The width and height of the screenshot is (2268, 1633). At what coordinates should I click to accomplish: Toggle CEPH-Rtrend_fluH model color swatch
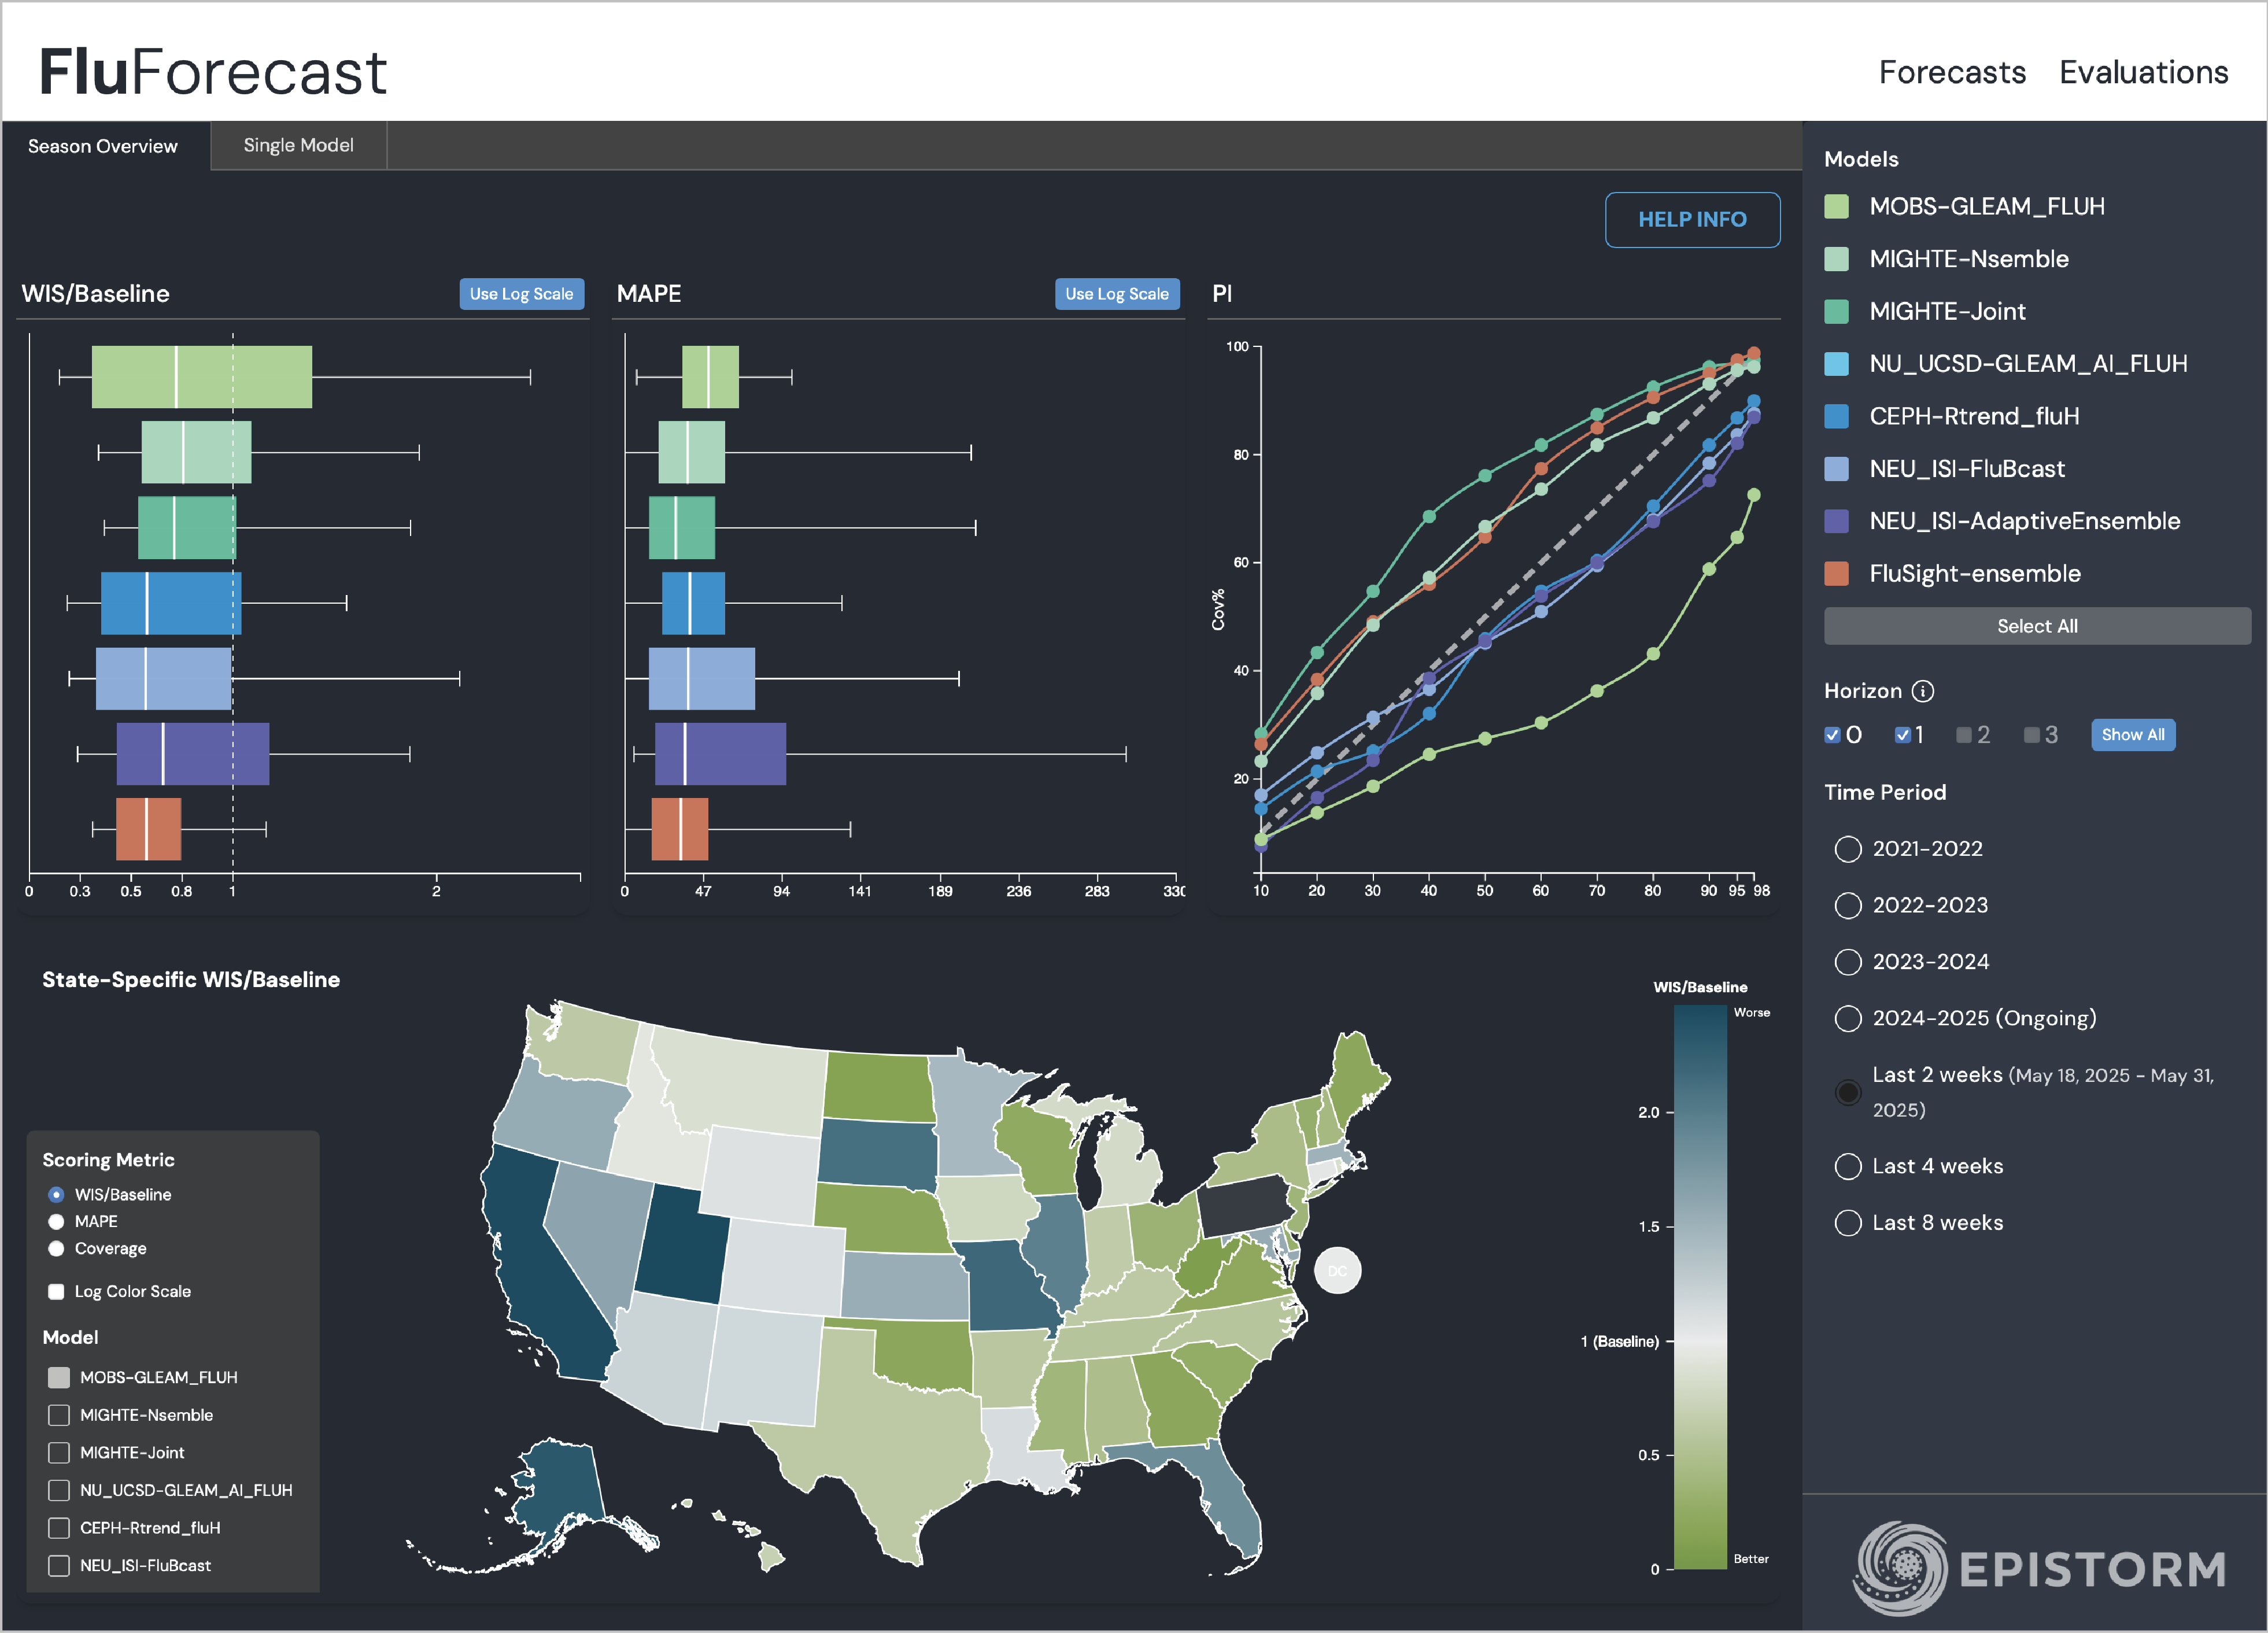[1836, 416]
